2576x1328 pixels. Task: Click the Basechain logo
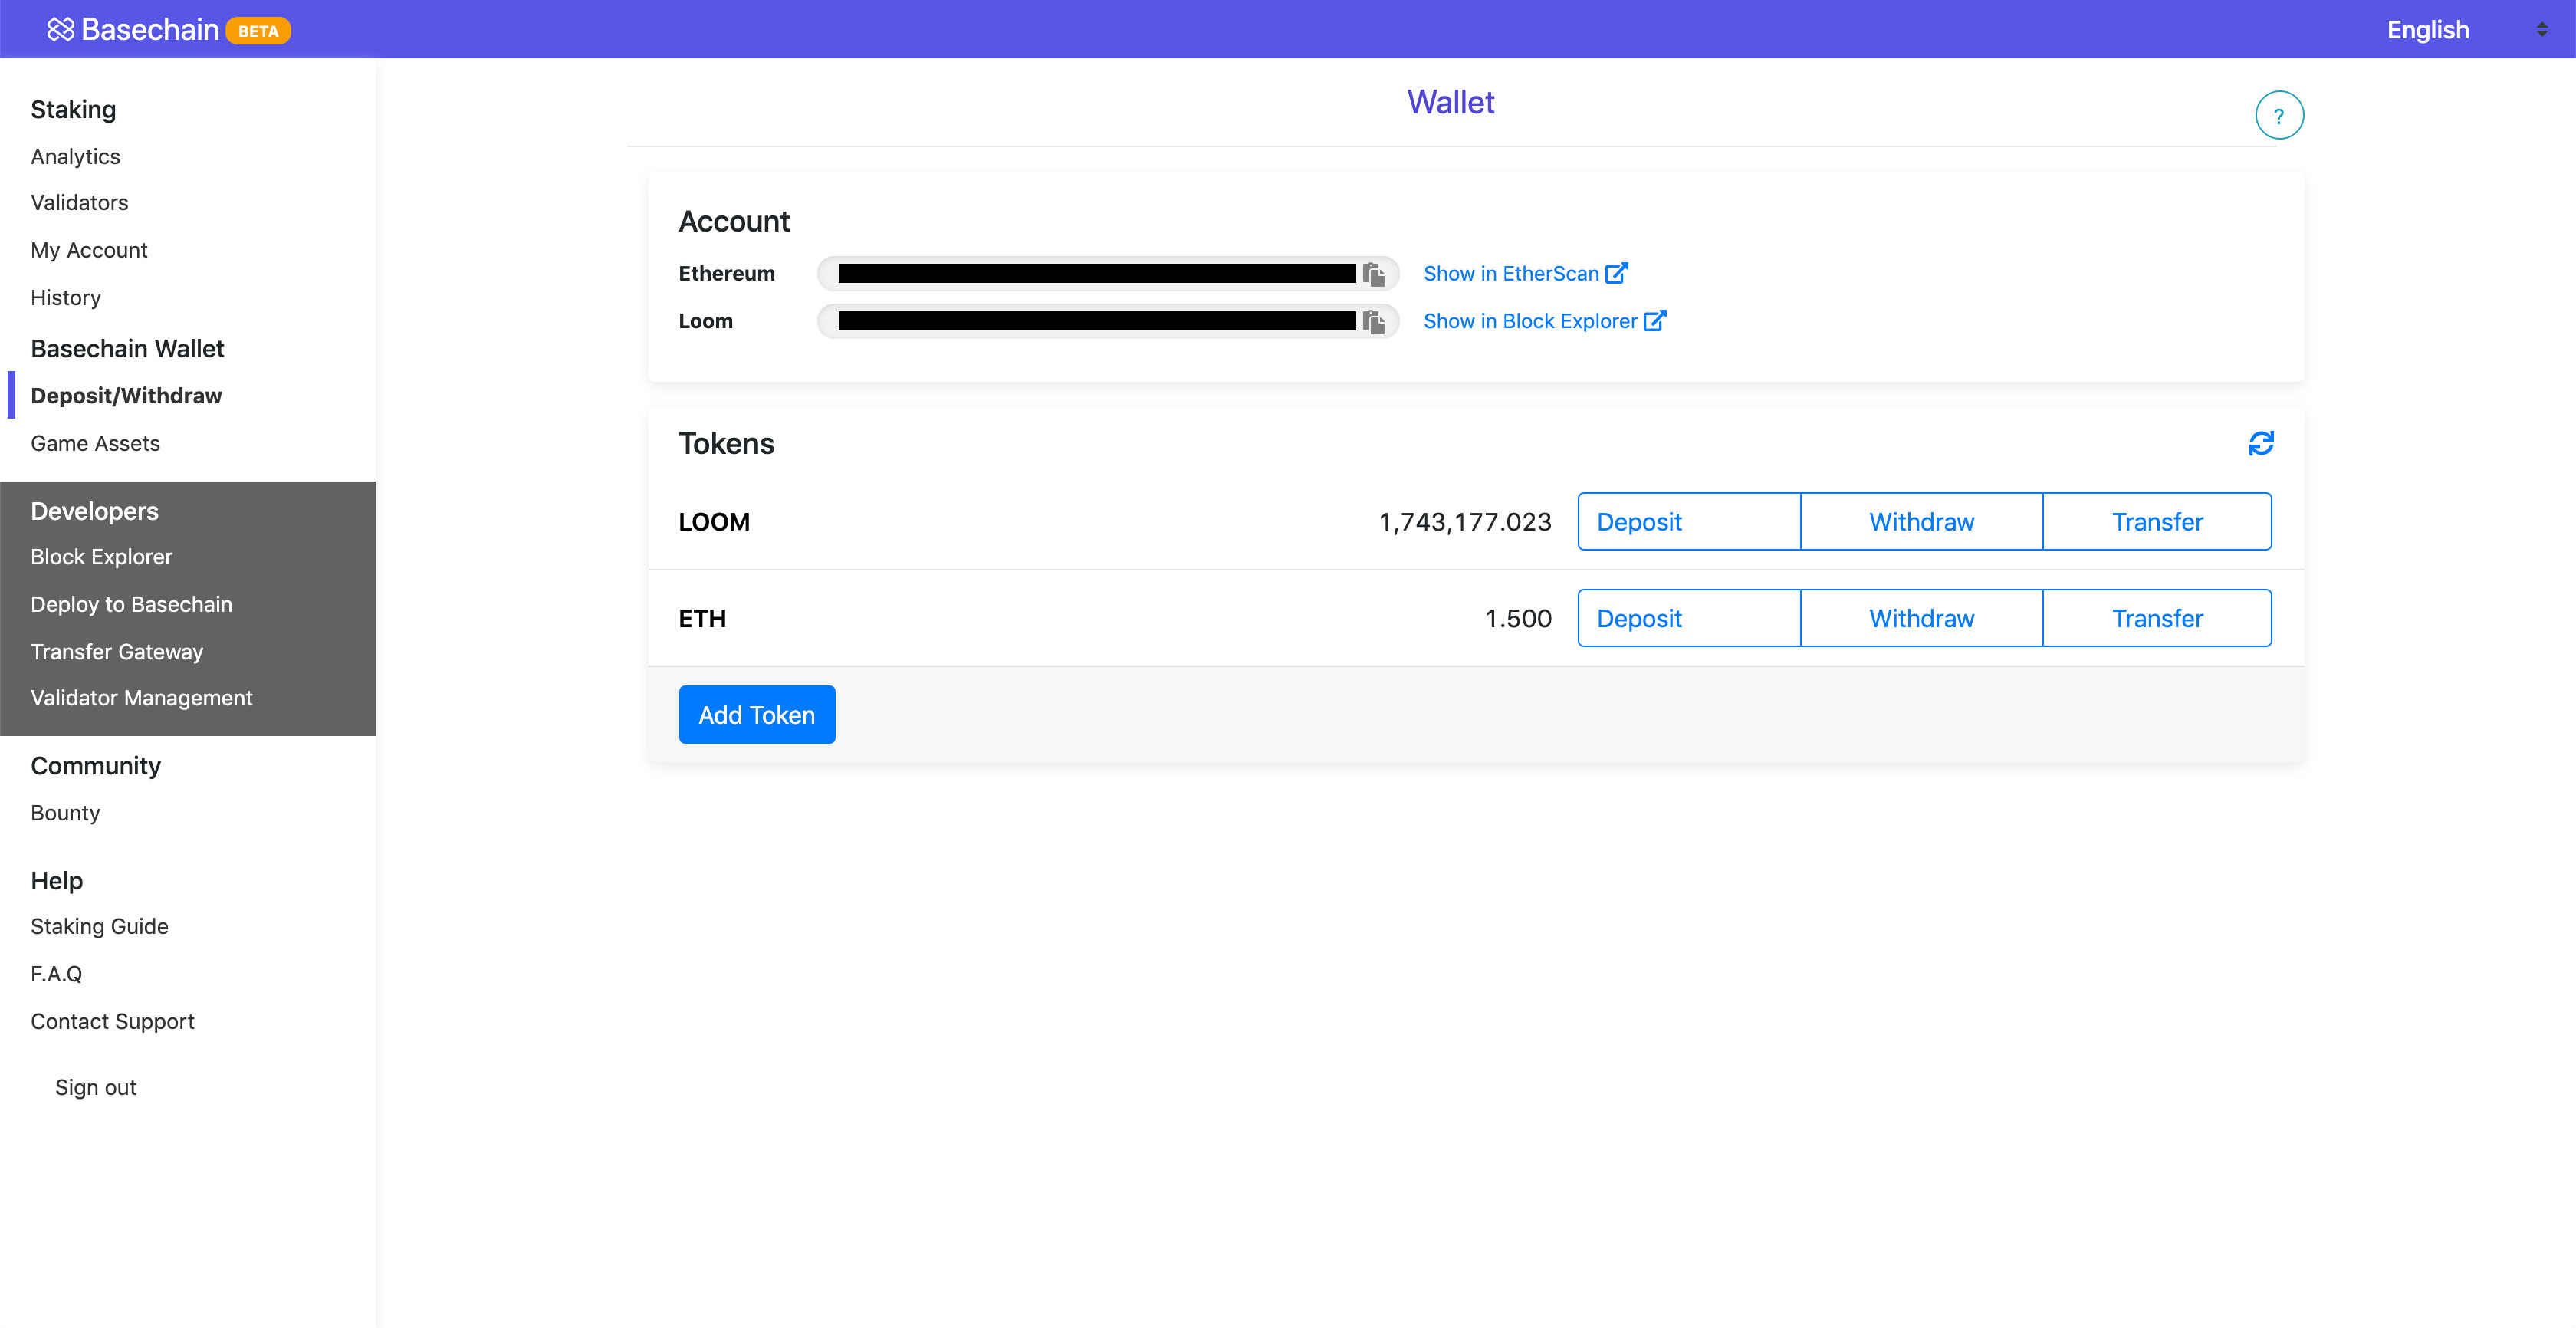tap(133, 30)
